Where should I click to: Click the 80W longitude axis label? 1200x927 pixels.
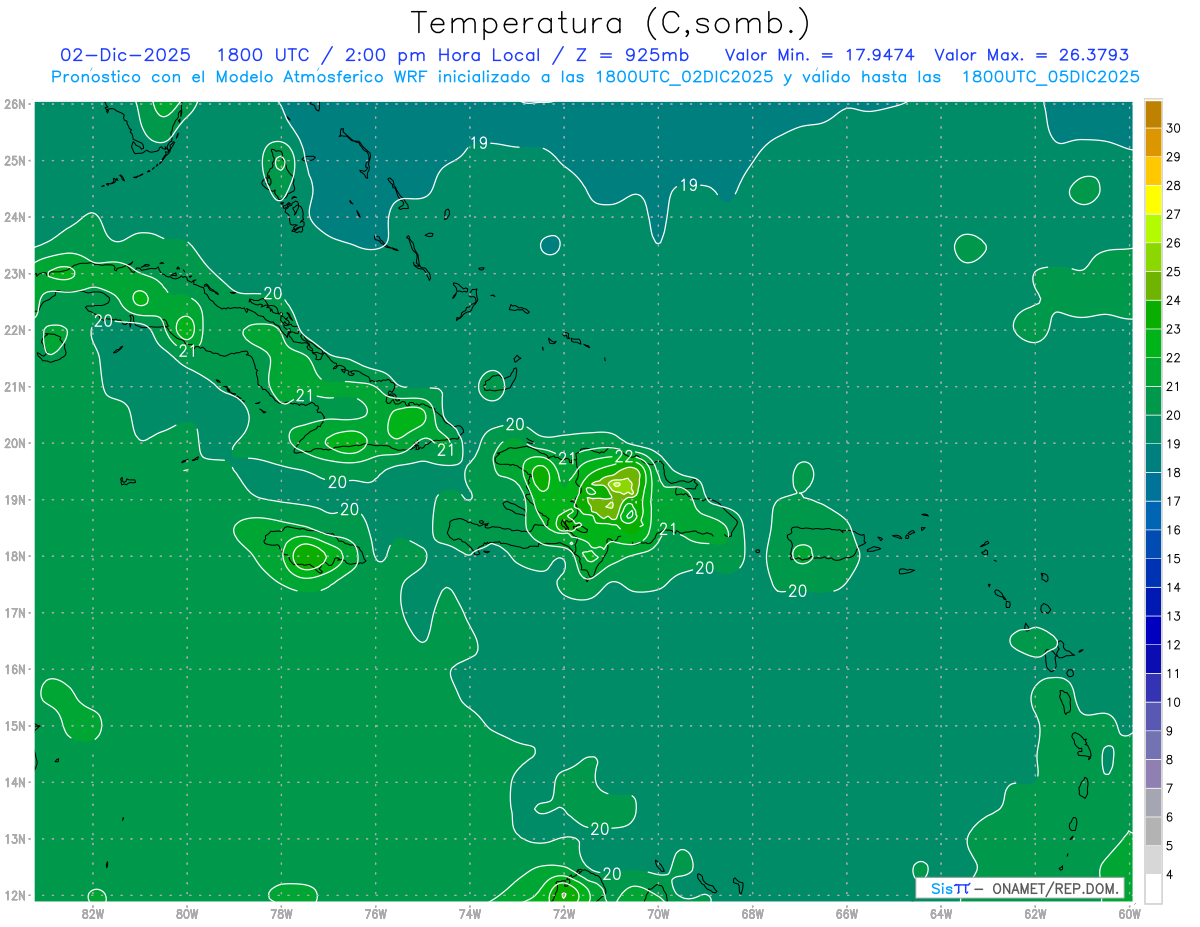click(187, 913)
